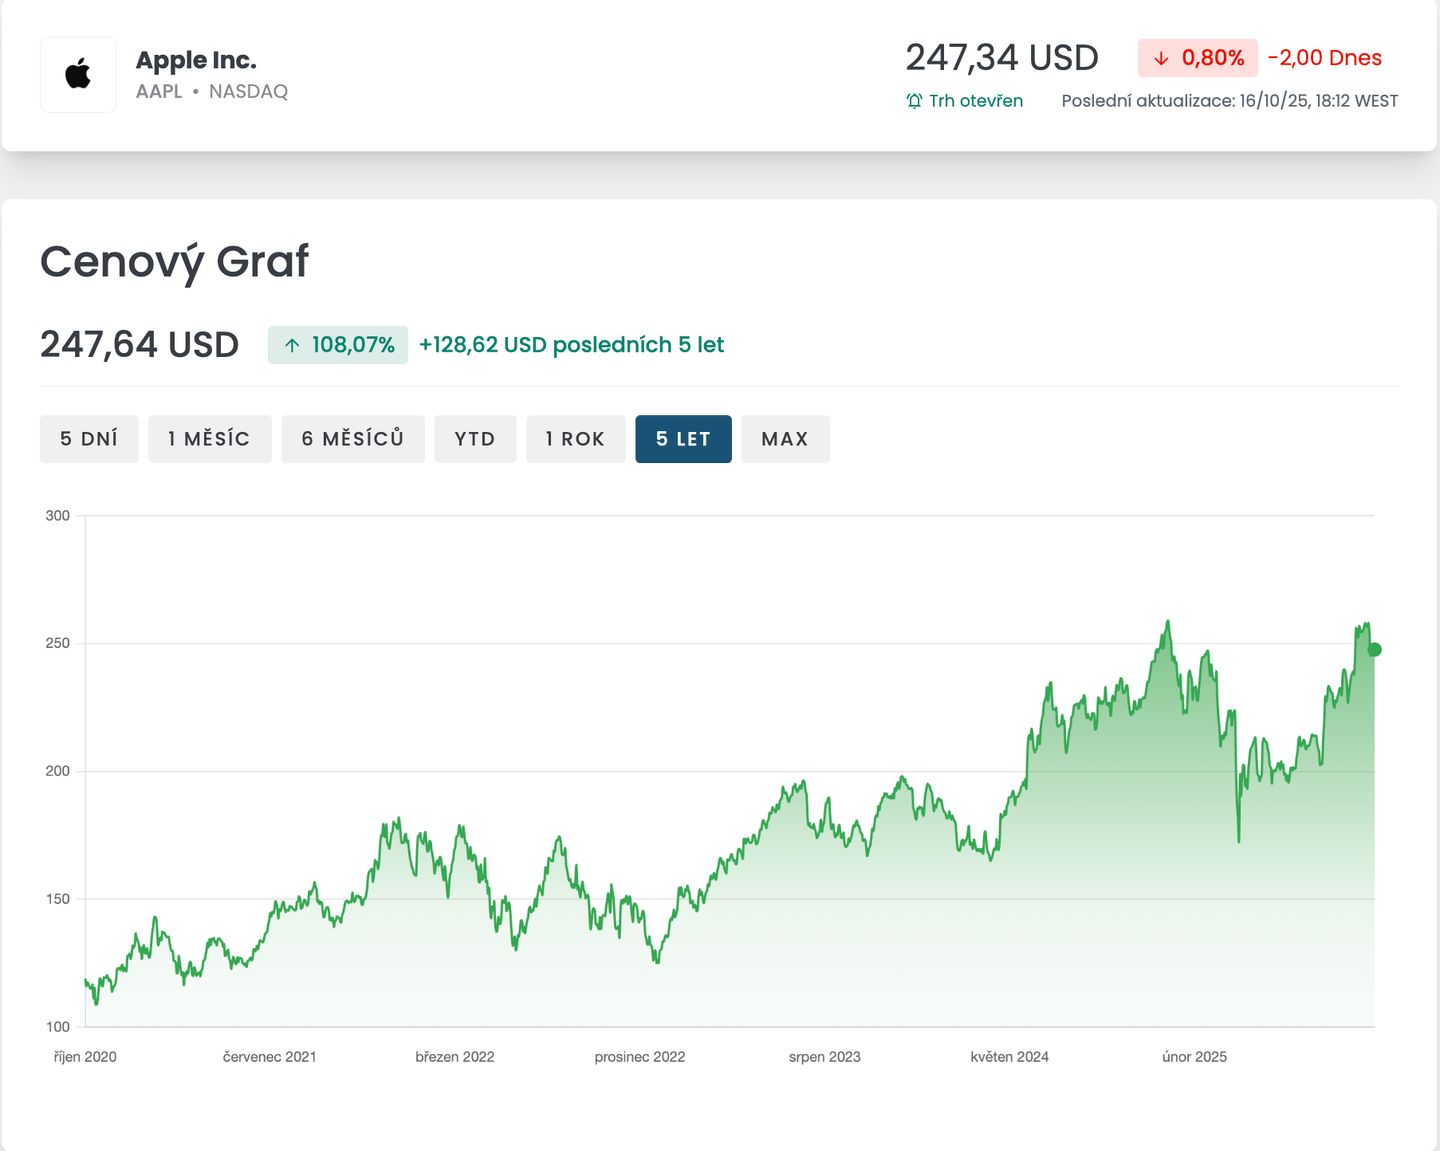The width and height of the screenshot is (1440, 1151).
Task: Show the 1 ROK chart period
Action: (575, 439)
